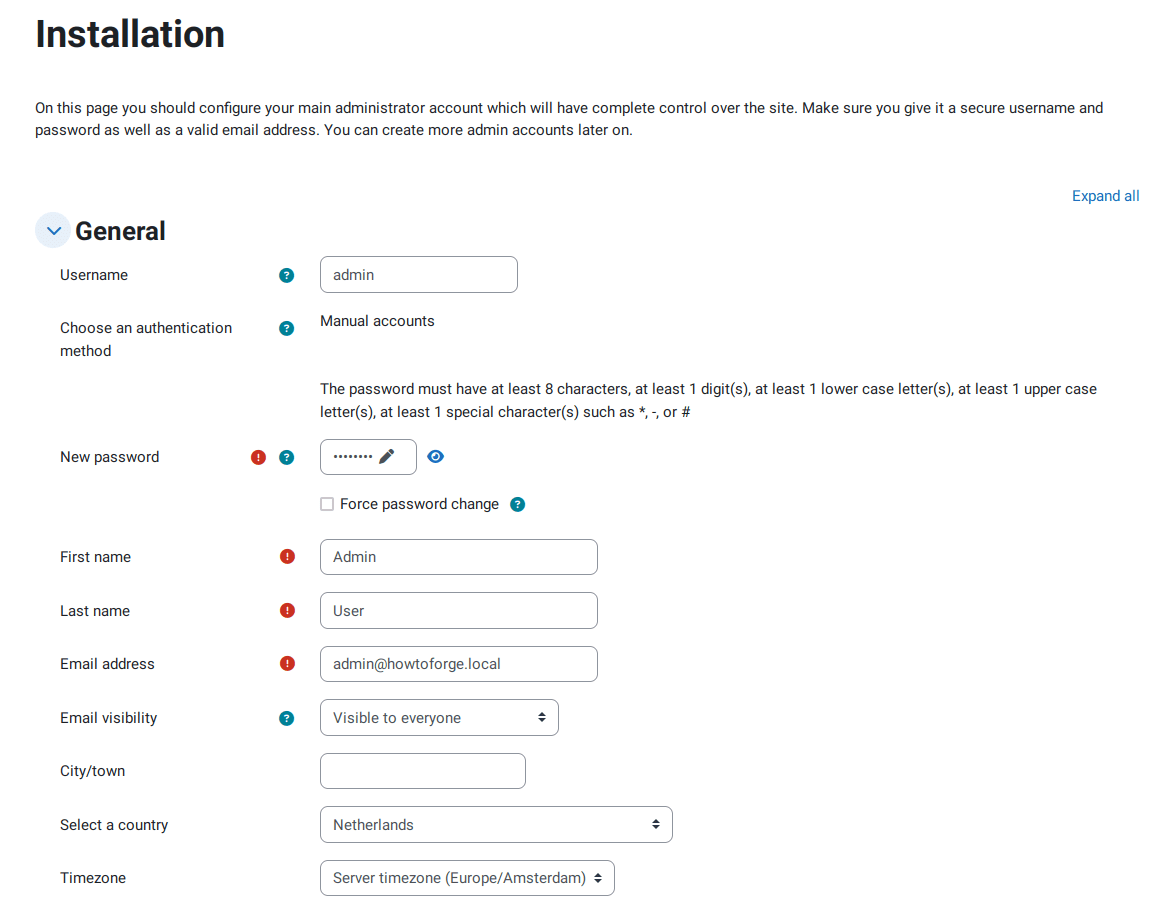Click the help icon for Email visibility
The height and width of the screenshot is (901, 1169).
coord(287,718)
